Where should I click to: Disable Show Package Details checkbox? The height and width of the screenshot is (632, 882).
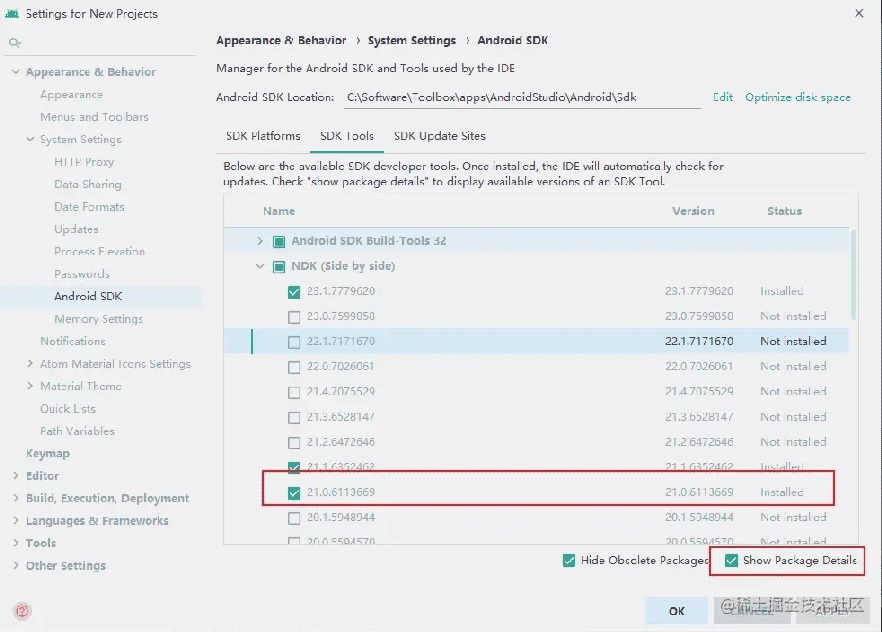point(731,561)
